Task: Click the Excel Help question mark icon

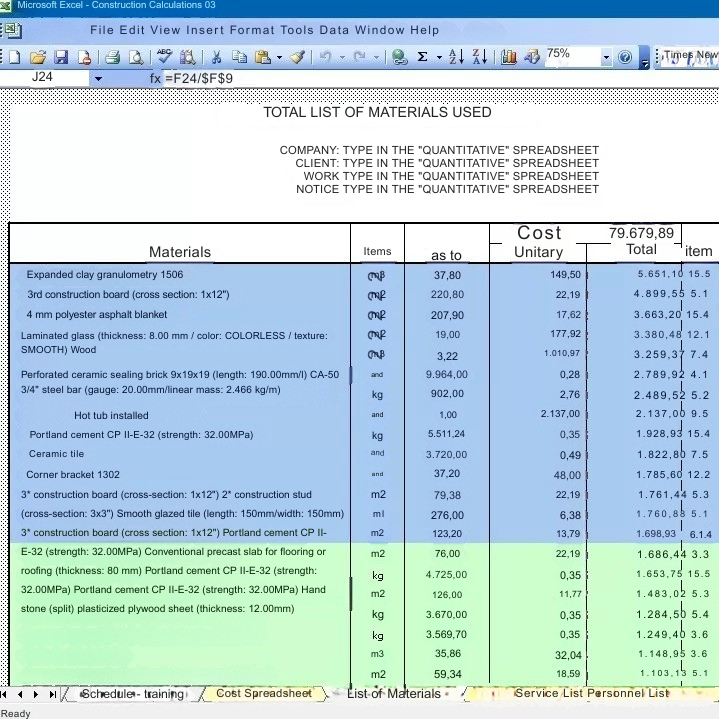Action: click(x=626, y=57)
